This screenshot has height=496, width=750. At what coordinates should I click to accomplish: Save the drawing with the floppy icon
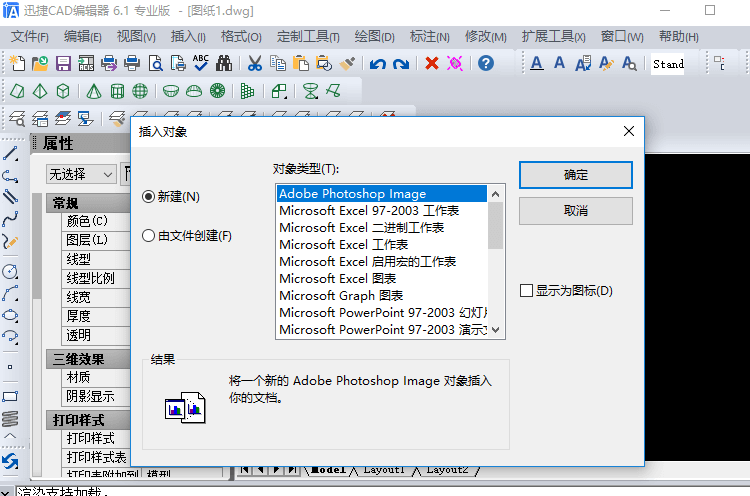pyautogui.click(x=63, y=63)
